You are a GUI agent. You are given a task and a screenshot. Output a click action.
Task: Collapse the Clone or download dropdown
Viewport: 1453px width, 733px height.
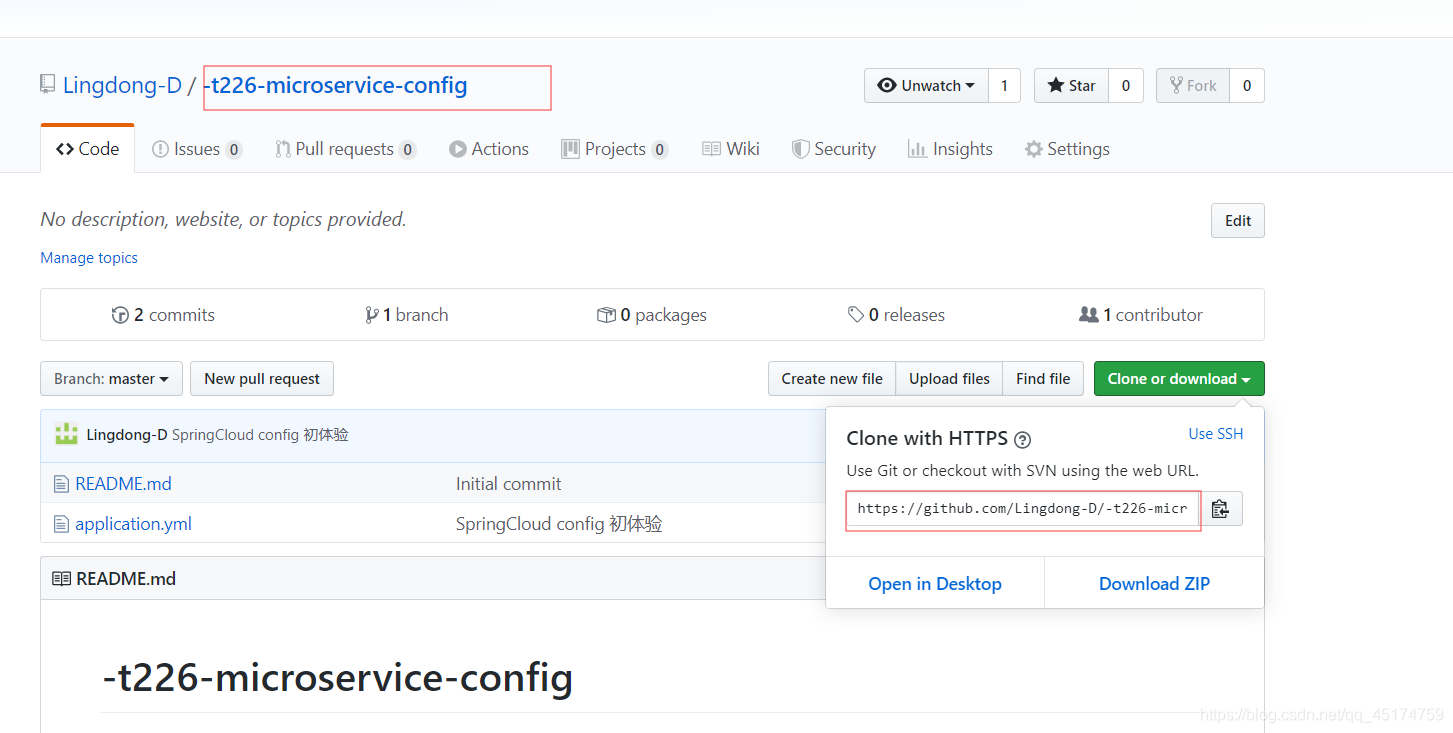click(1179, 379)
